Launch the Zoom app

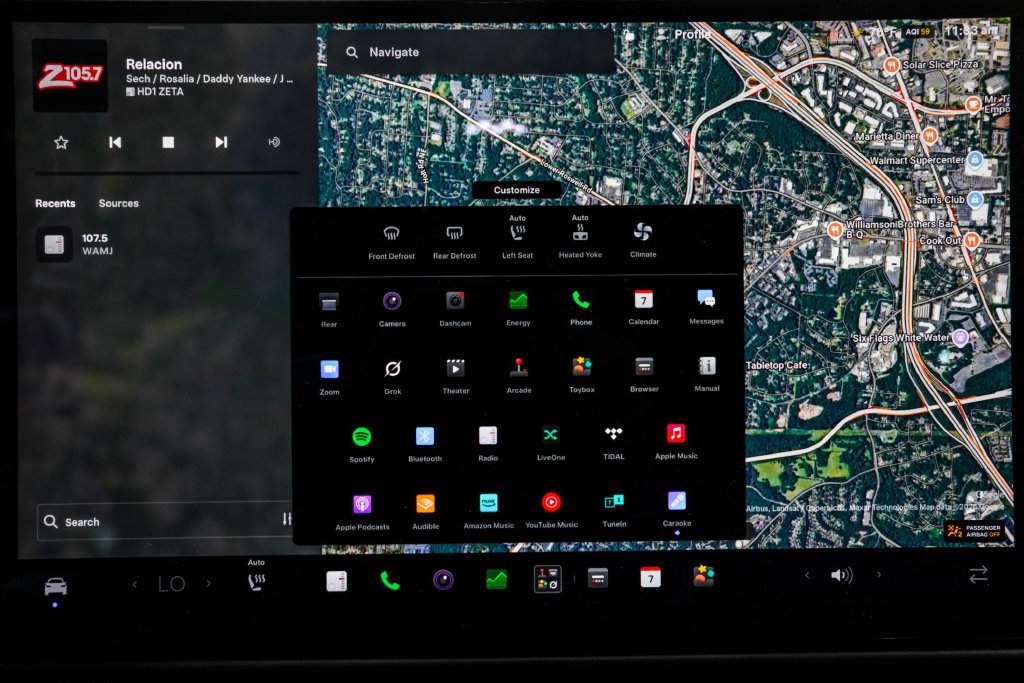(x=329, y=377)
